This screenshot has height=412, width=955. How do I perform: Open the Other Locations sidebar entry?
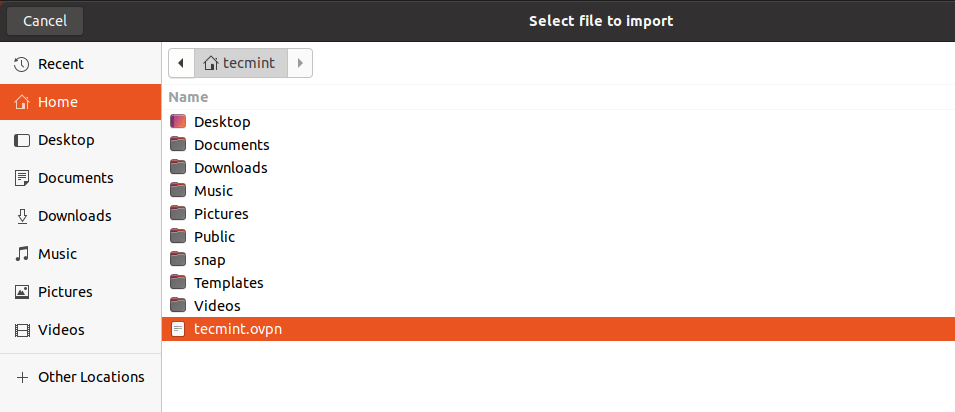tap(90, 377)
